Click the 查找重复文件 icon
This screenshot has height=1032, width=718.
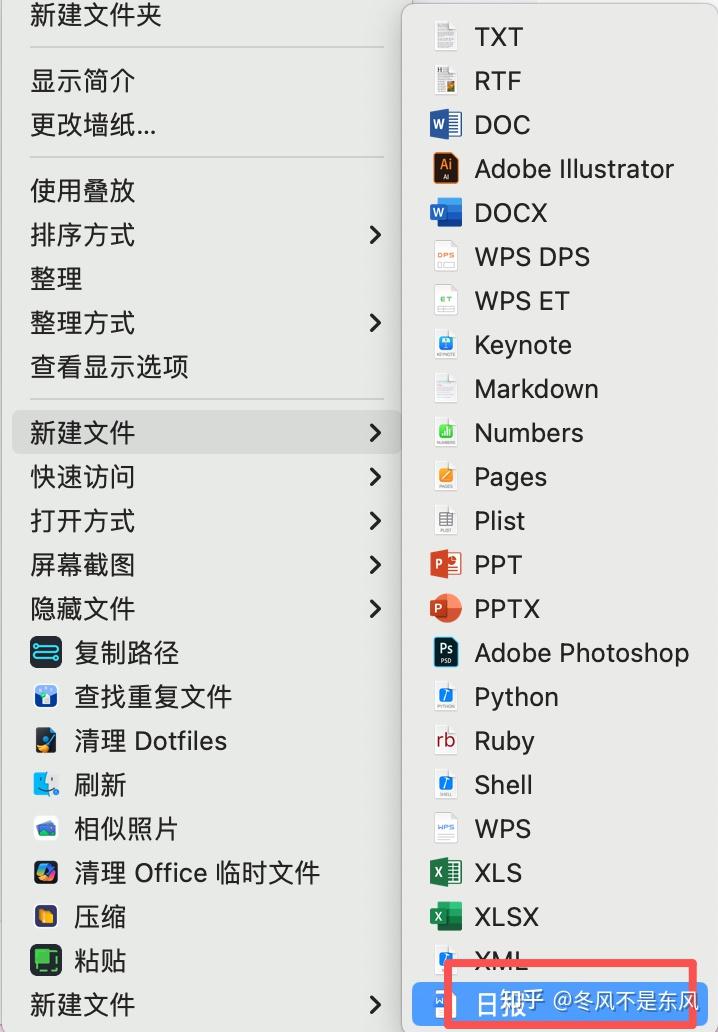46,696
